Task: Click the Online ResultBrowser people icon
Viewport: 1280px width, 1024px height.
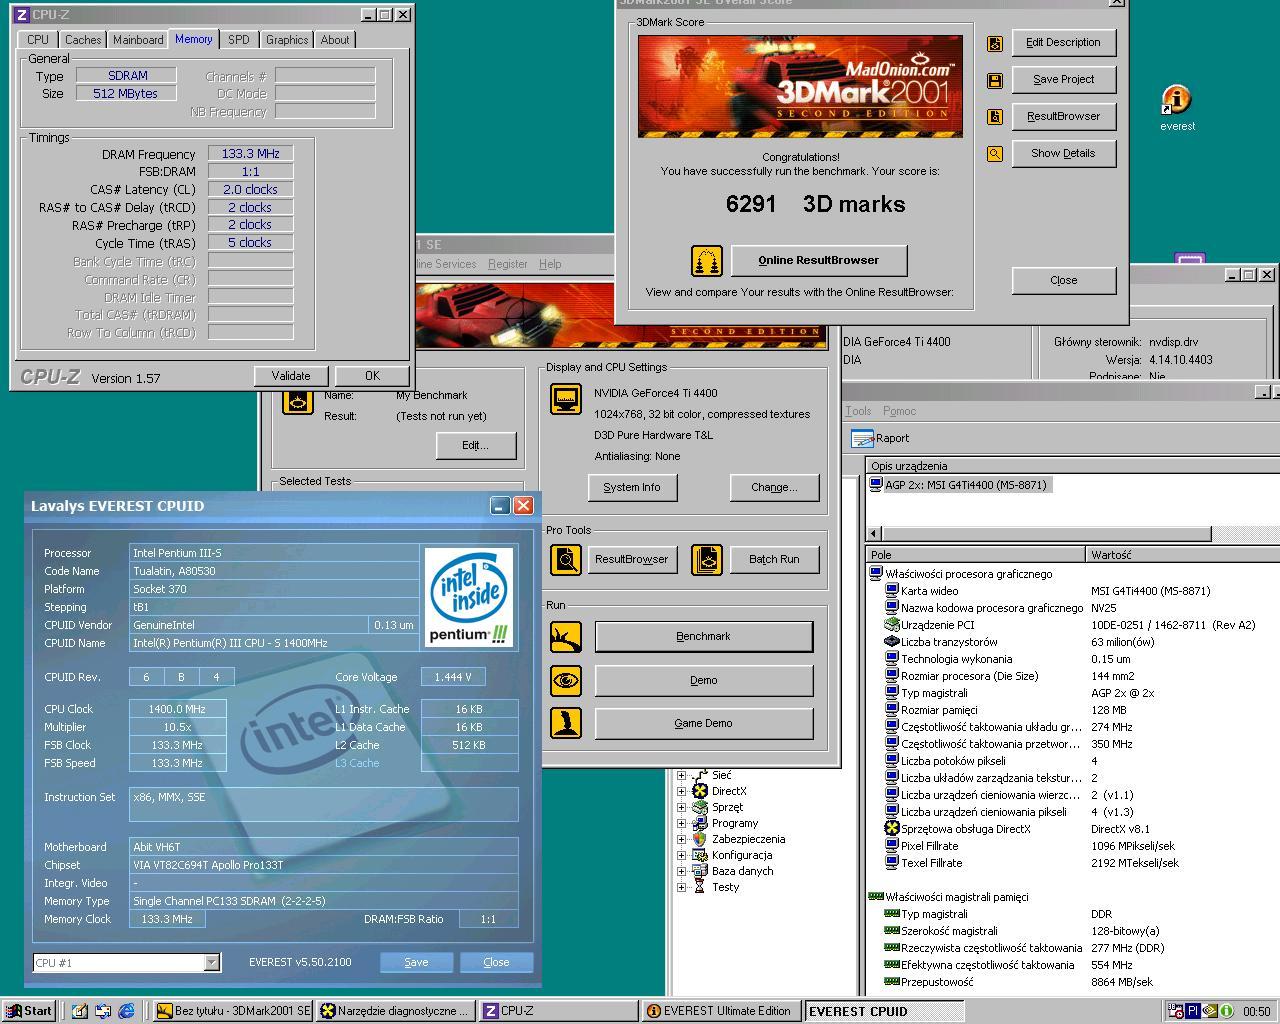Action: (707, 261)
